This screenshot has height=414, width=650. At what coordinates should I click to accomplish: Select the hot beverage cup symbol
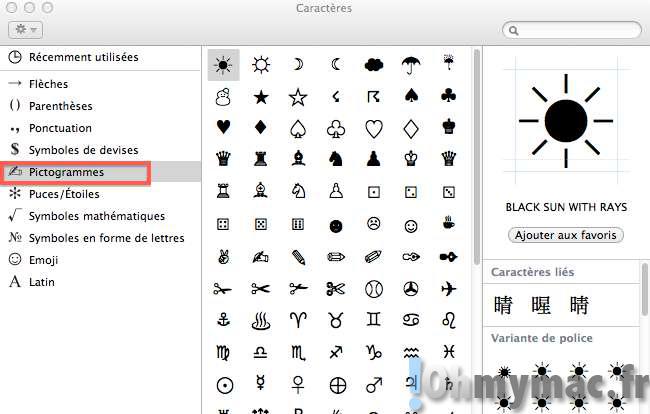coord(449,224)
